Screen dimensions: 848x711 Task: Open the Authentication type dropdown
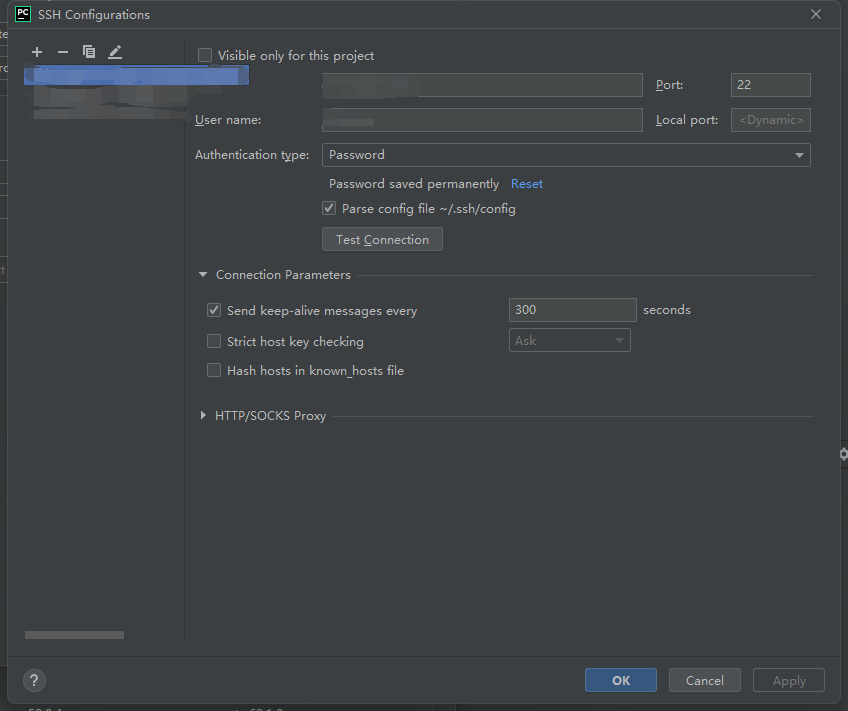tap(566, 155)
